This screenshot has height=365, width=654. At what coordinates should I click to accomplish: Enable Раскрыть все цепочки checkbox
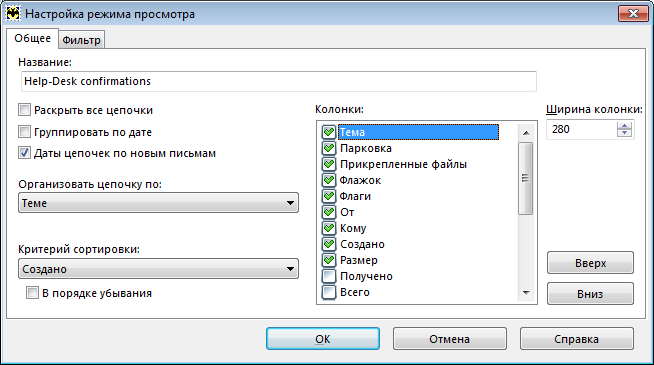(x=25, y=110)
